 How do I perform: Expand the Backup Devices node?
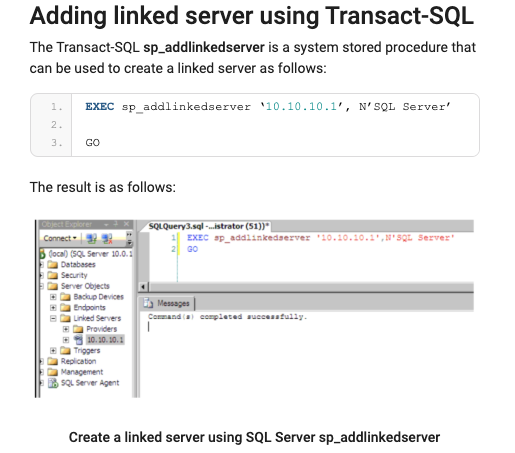(53, 297)
